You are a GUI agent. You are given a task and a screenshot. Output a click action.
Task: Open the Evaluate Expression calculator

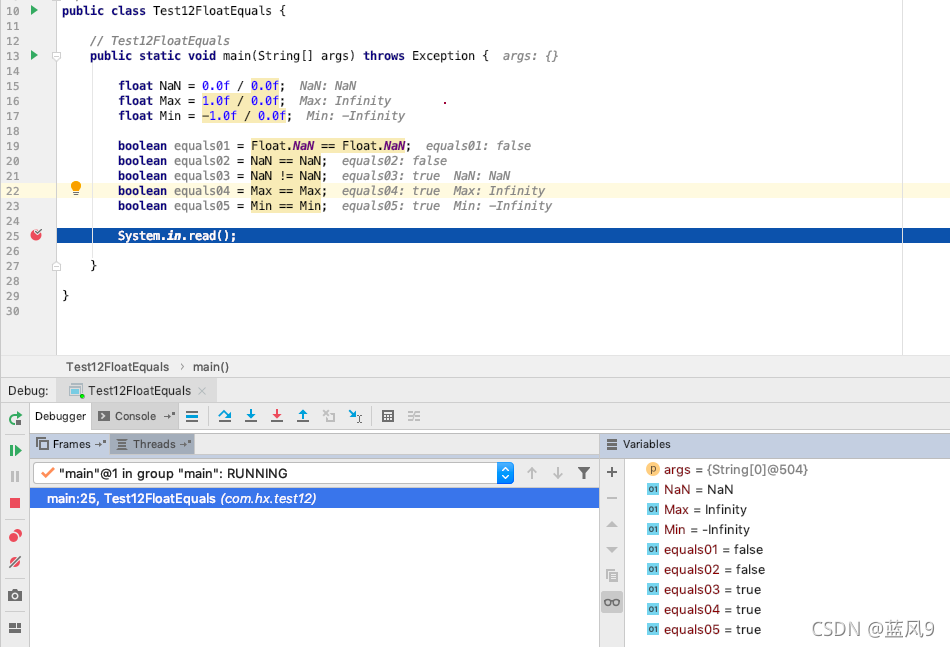388,416
